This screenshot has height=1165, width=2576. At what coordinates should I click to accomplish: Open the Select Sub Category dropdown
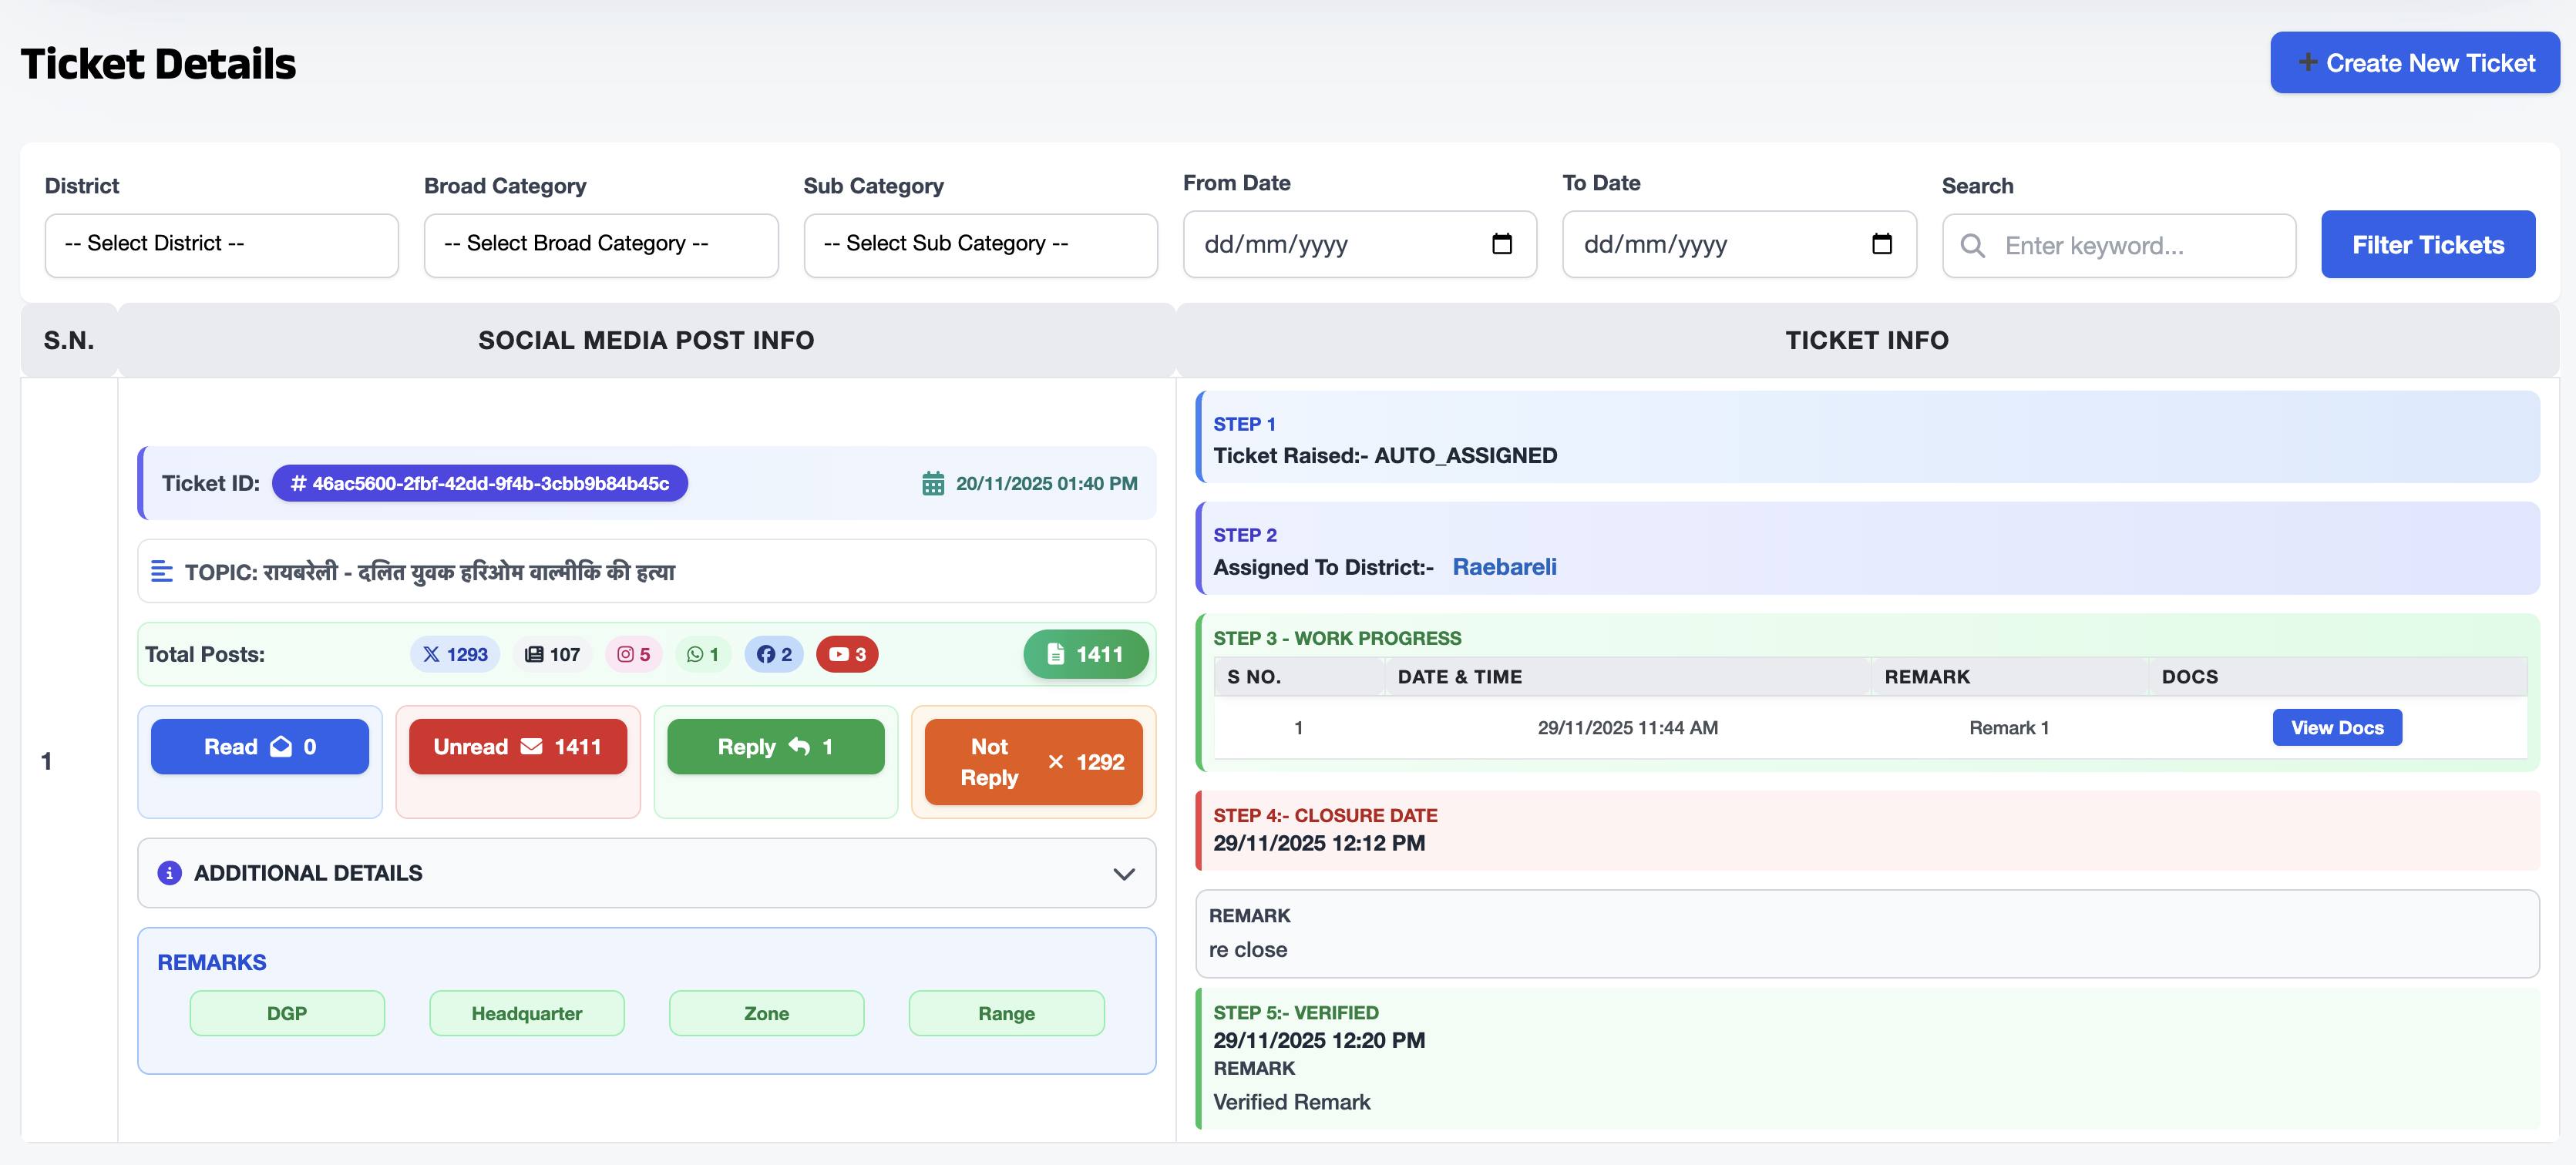(980, 244)
